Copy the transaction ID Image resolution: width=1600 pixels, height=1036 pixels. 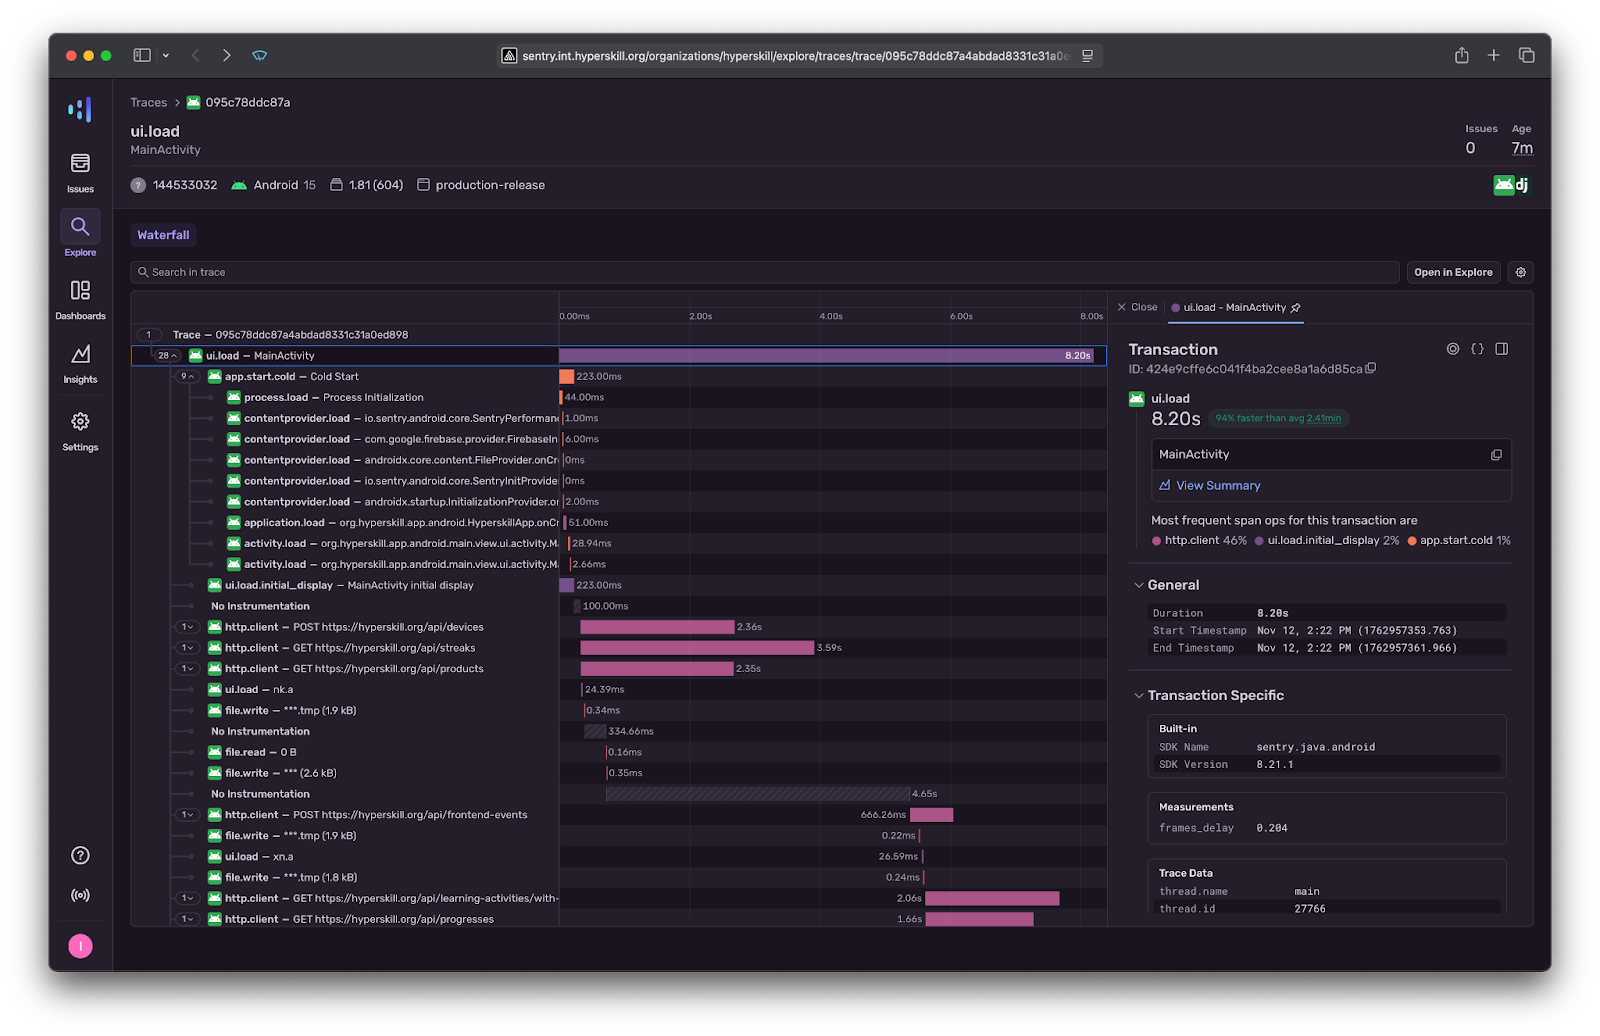1371,368
